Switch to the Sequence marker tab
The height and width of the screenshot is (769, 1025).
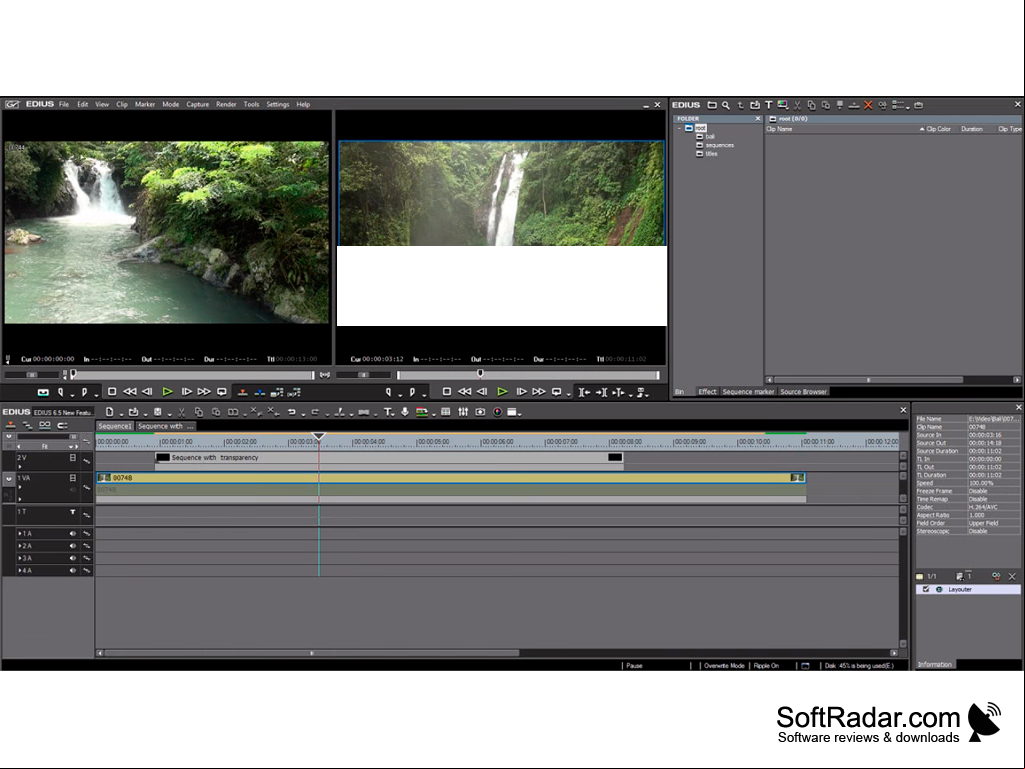pyautogui.click(x=748, y=392)
